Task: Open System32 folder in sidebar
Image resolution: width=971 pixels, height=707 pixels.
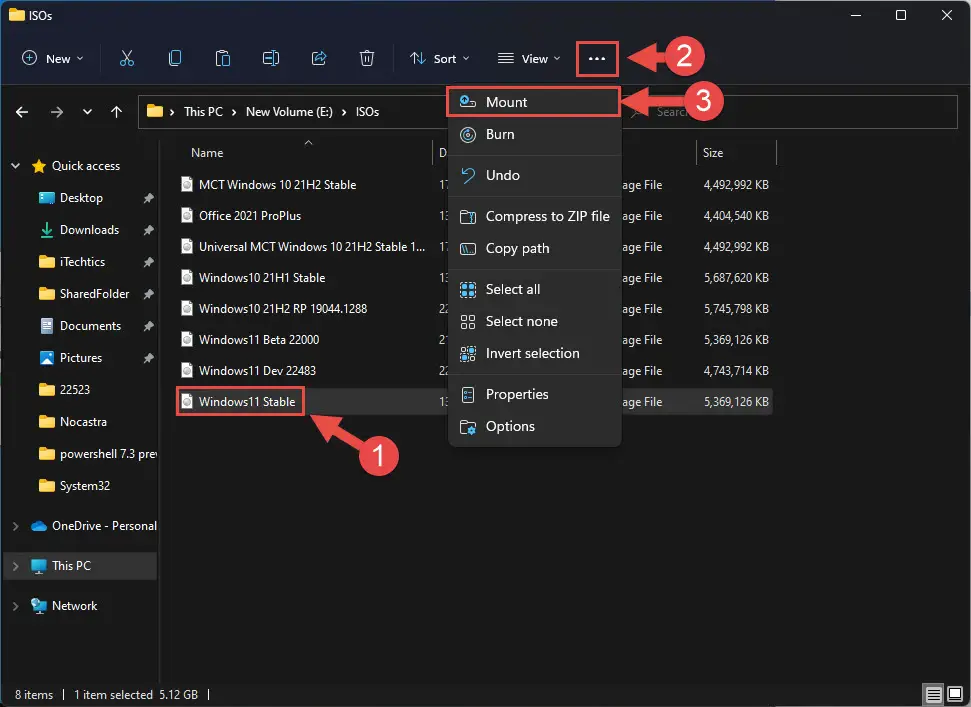Action: tap(85, 486)
